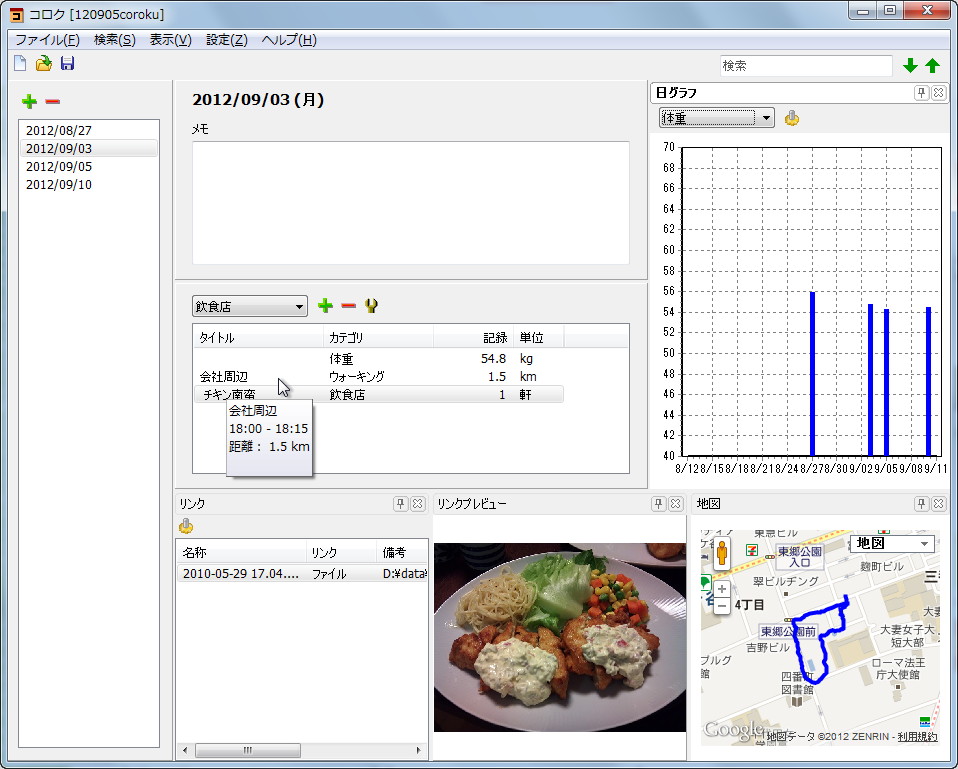Pin the 地図 panel
958x769 pixels.
pos(921,503)
